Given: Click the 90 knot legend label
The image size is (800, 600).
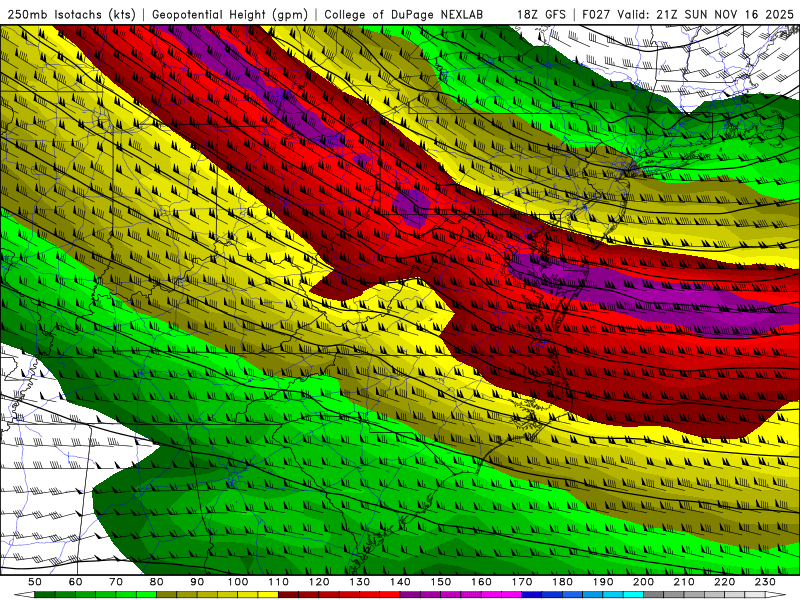Looking at the screenshot, I should (x=197, y=582).
